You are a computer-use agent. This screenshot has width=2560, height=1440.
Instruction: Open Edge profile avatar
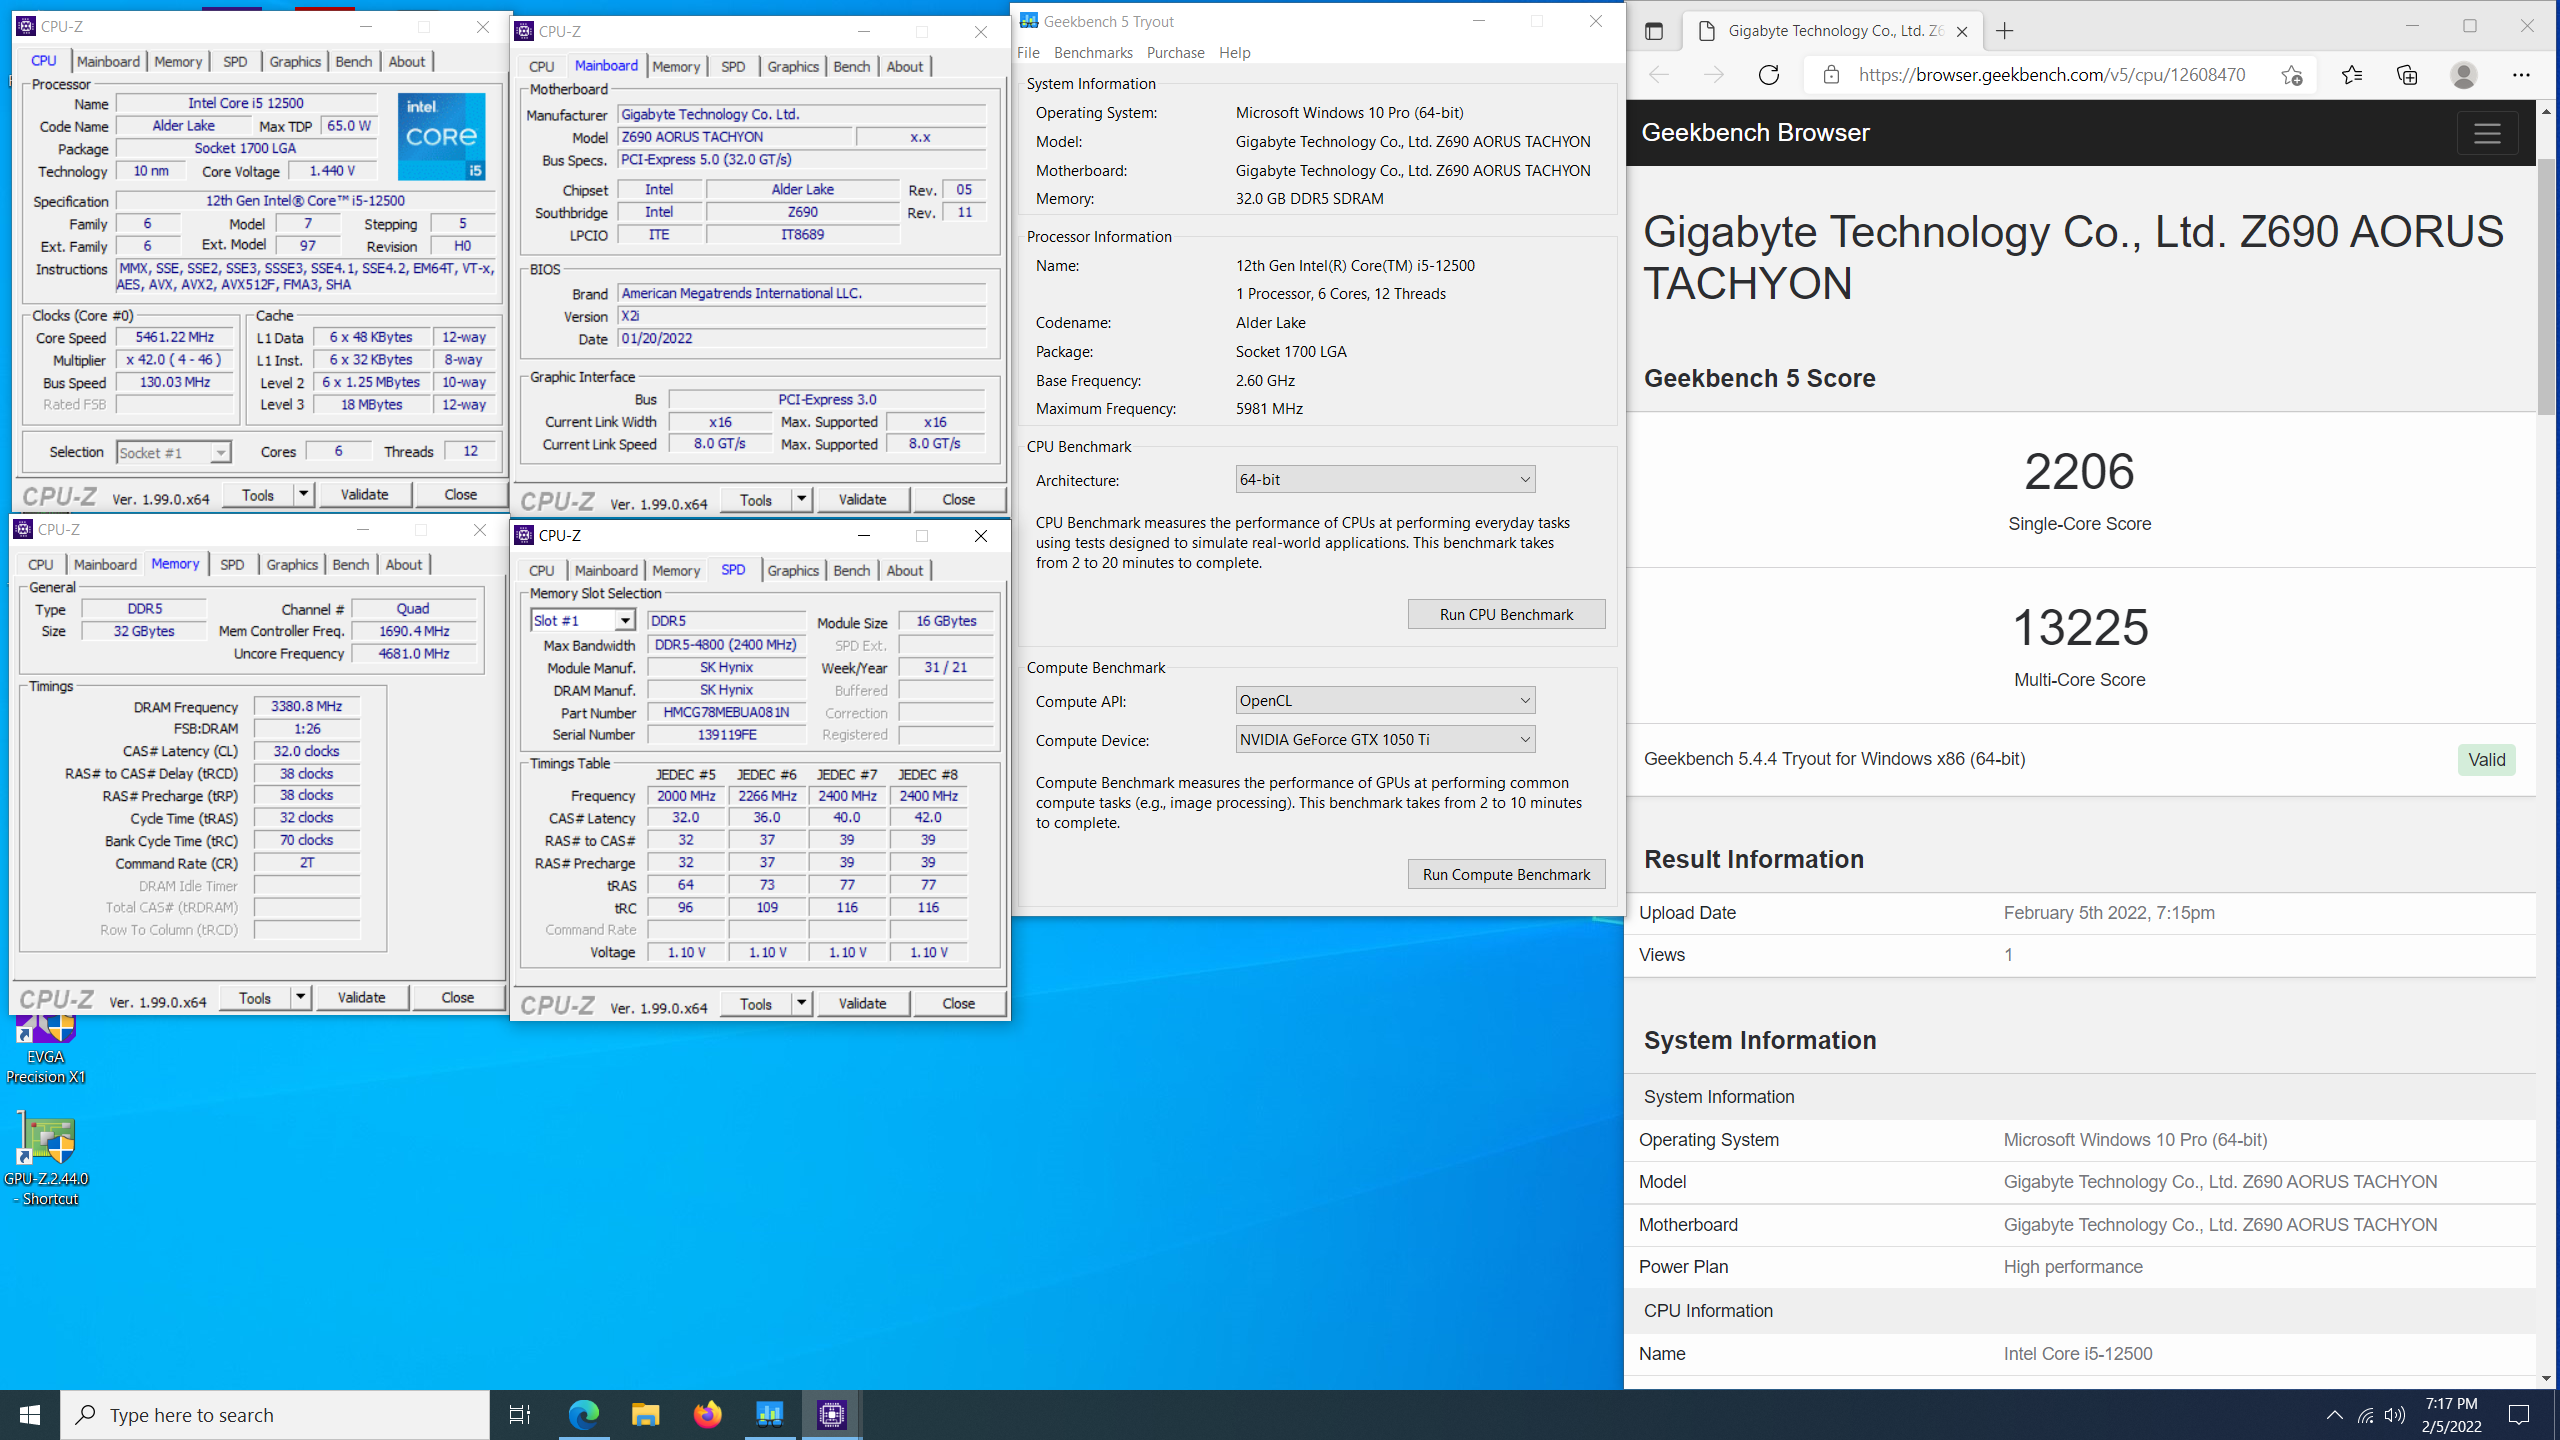[x=2464, y=75]
